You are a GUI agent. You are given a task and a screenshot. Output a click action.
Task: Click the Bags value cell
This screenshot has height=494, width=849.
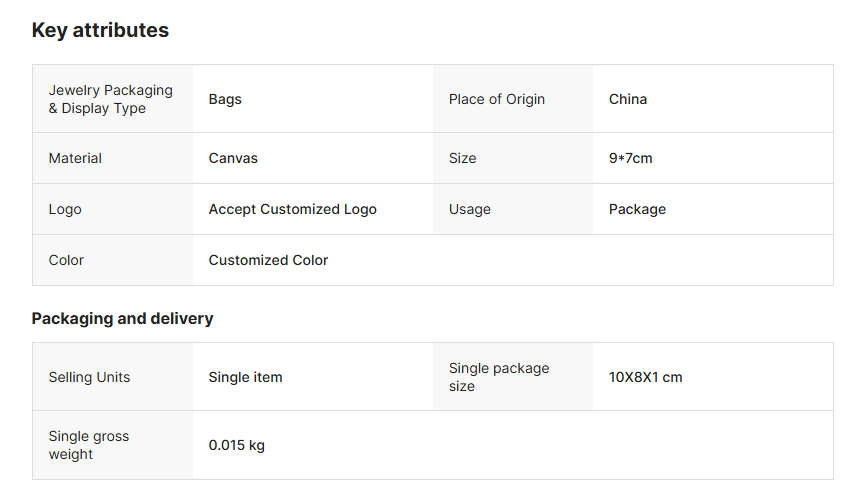coord(225,99)
